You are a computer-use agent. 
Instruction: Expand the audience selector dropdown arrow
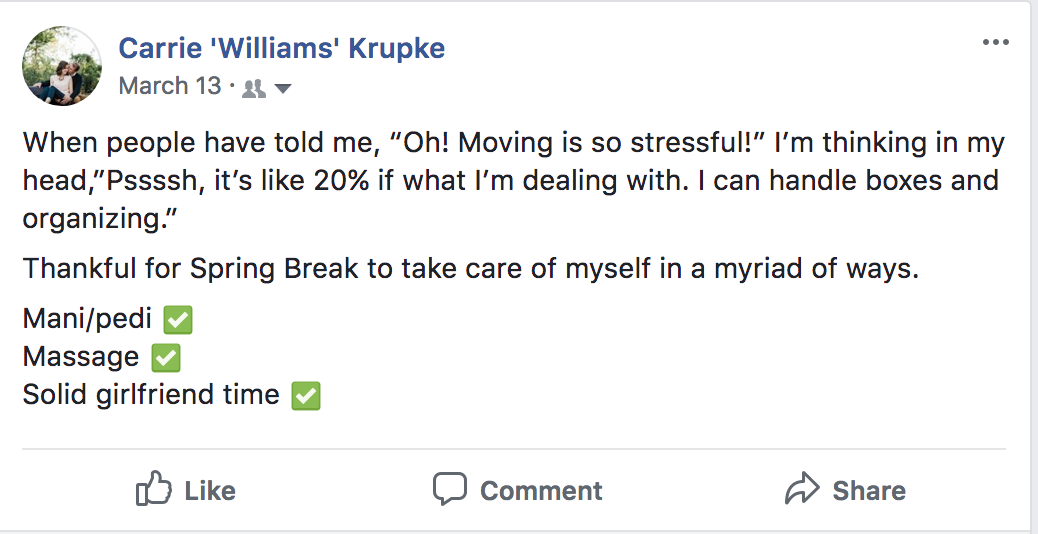tap(282, 88)
